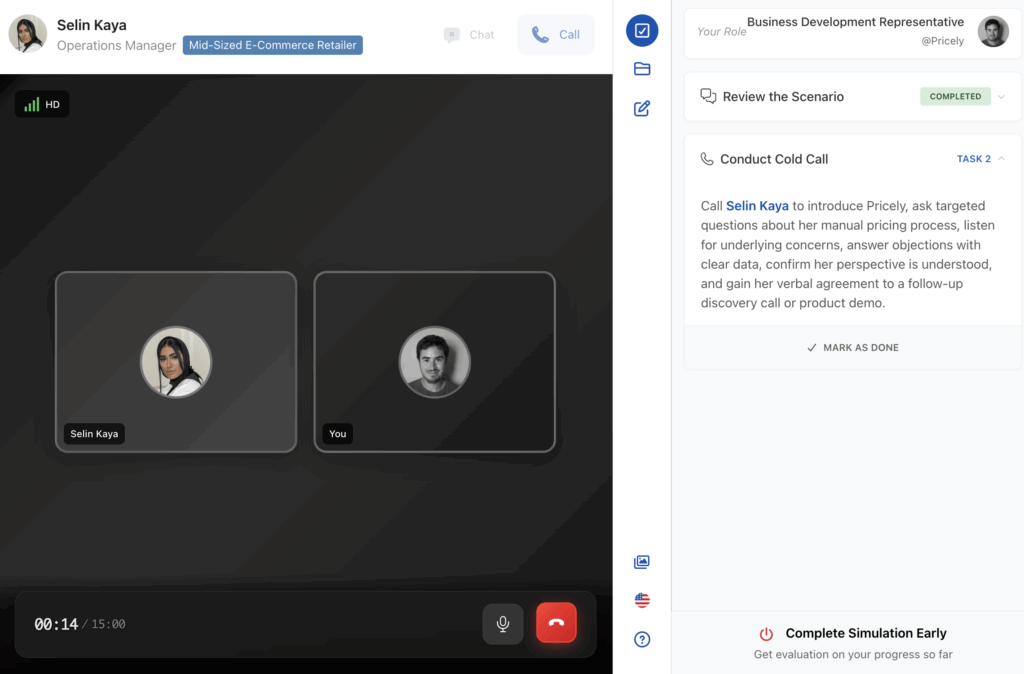Switch to the Call tab
The image size is (1024, 674).
coord(556,35)
